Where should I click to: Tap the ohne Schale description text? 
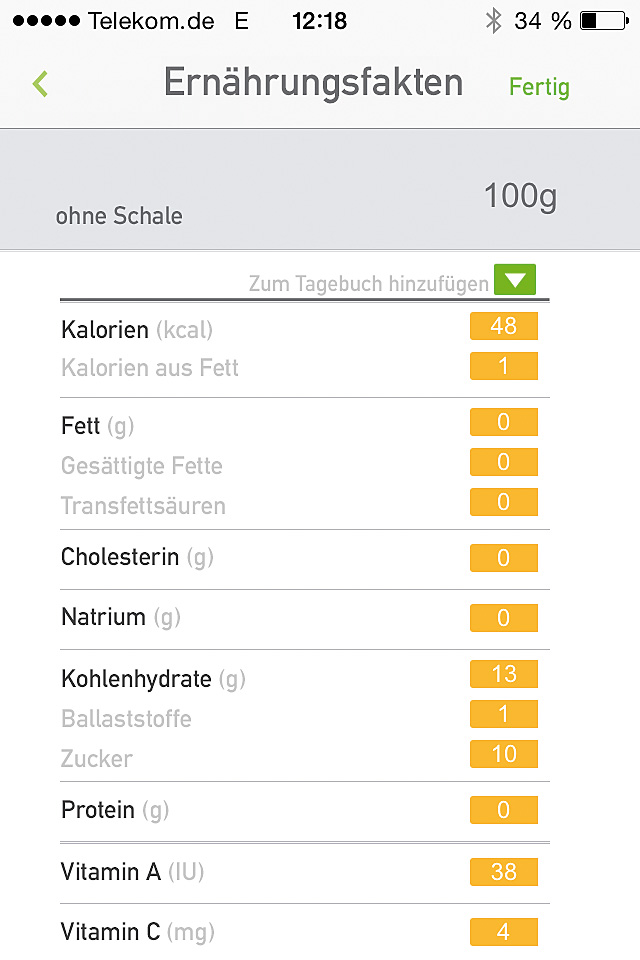coord(119,216)
